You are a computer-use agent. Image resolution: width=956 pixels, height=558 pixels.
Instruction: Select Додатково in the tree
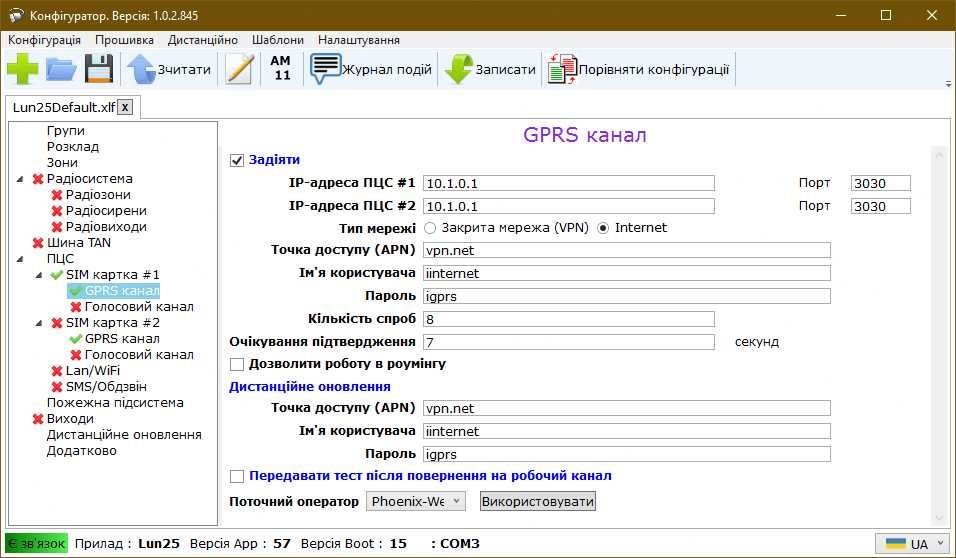81,451
